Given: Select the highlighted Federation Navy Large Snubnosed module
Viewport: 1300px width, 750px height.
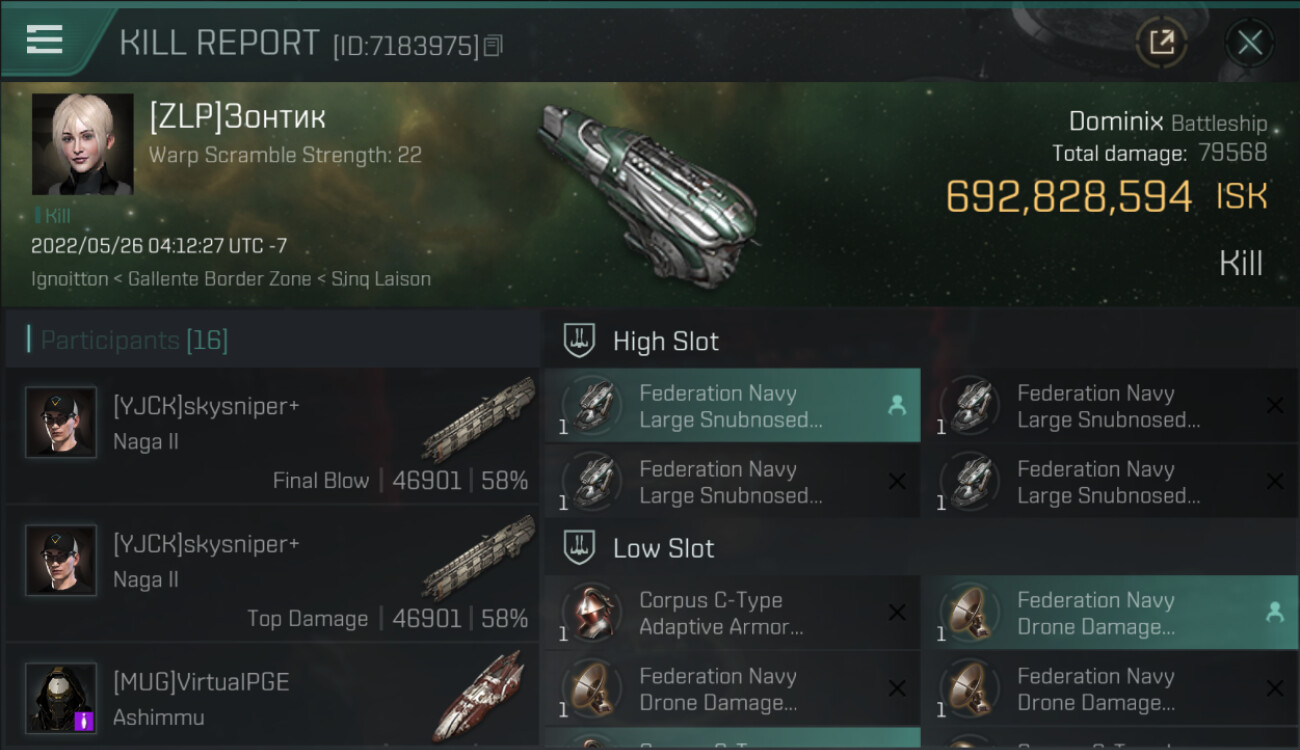Looking at the screenshot, I should [732, 406].
